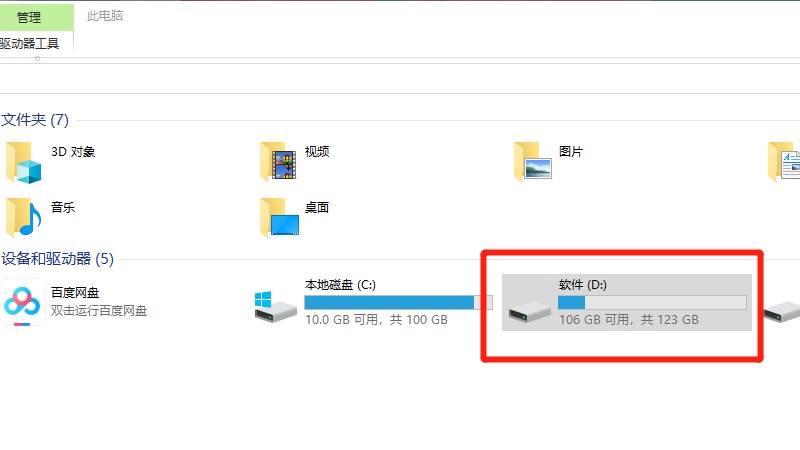Select the 图片 folder icon
The height and width of the screenshot is (450, 800).
click(x=533, y=162)
